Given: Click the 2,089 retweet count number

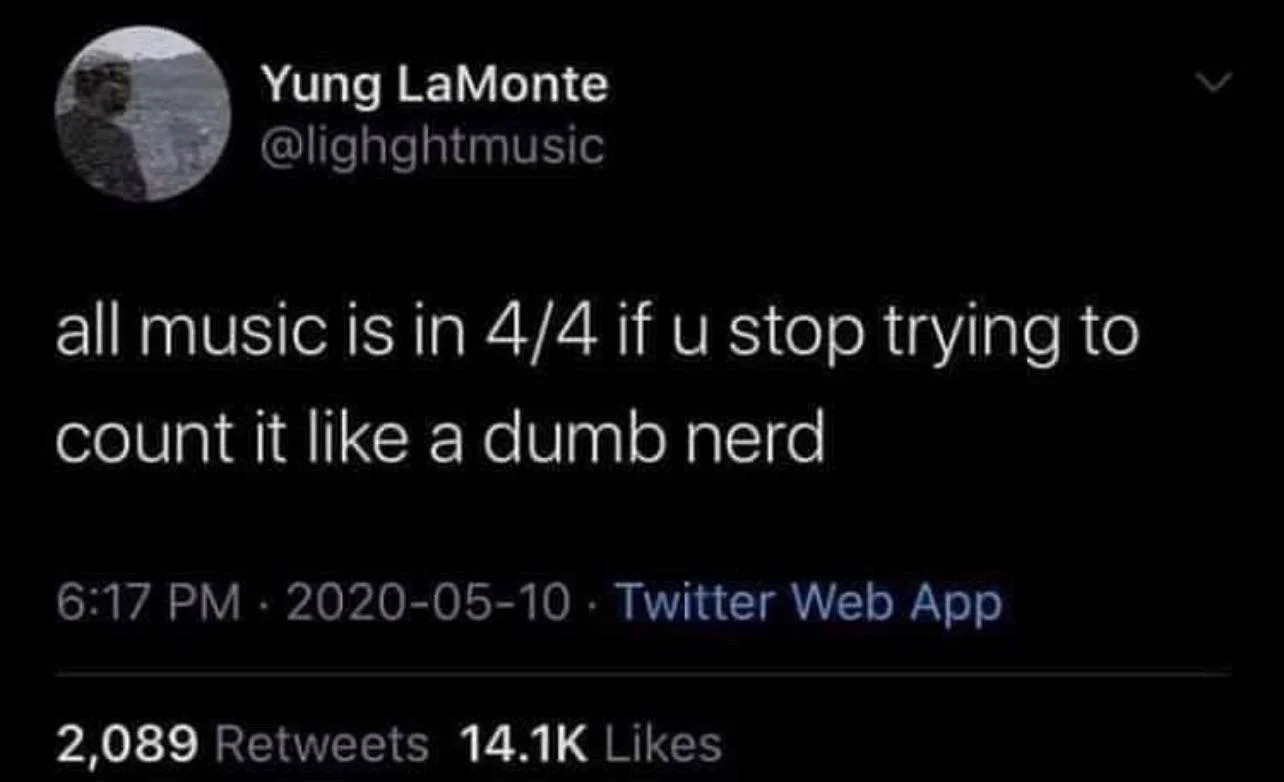Looking at the screenshot, I should [x=130, y=744].
